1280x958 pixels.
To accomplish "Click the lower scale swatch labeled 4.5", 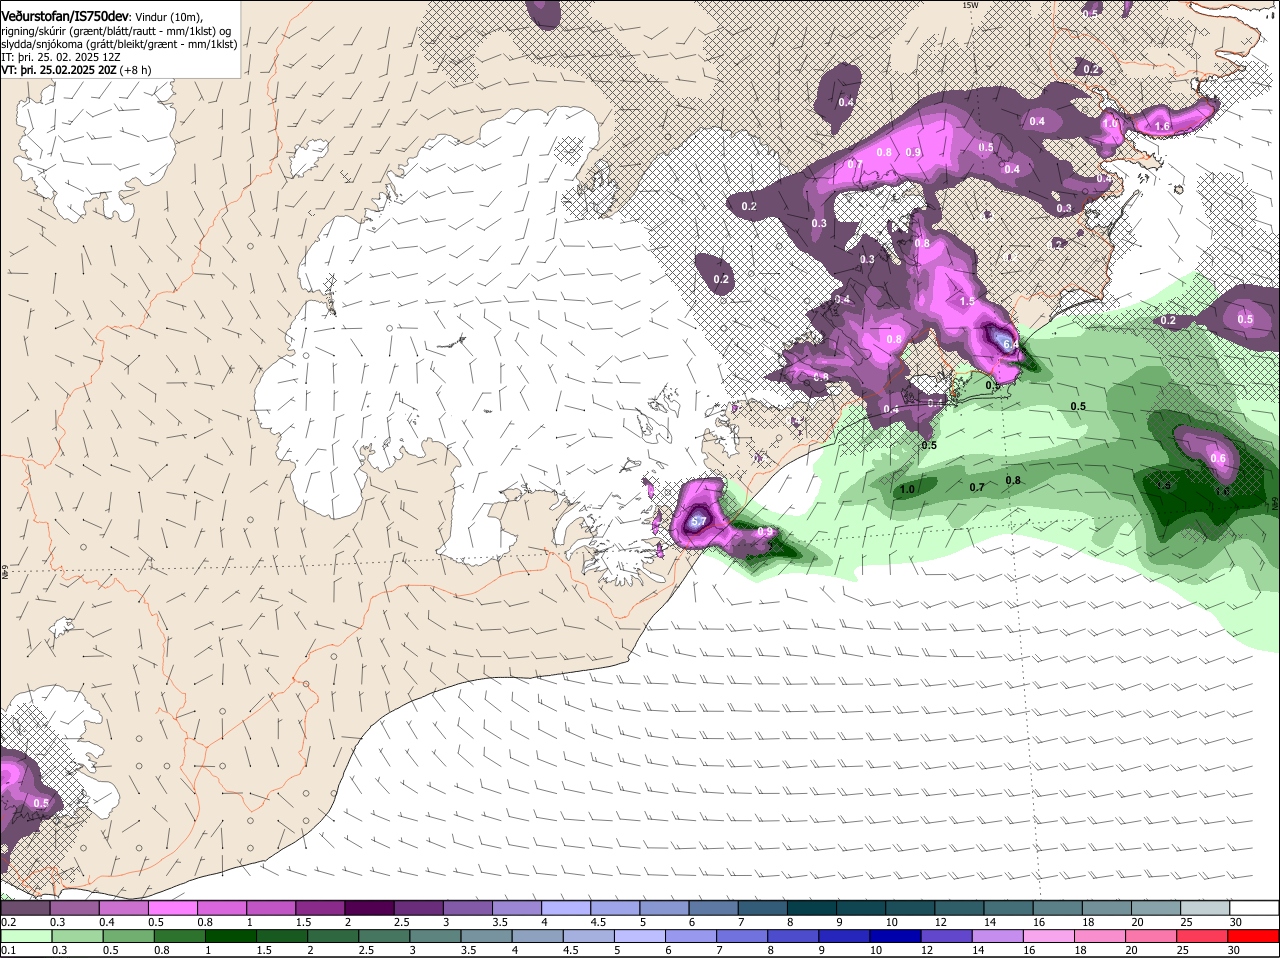I will 589,936.
